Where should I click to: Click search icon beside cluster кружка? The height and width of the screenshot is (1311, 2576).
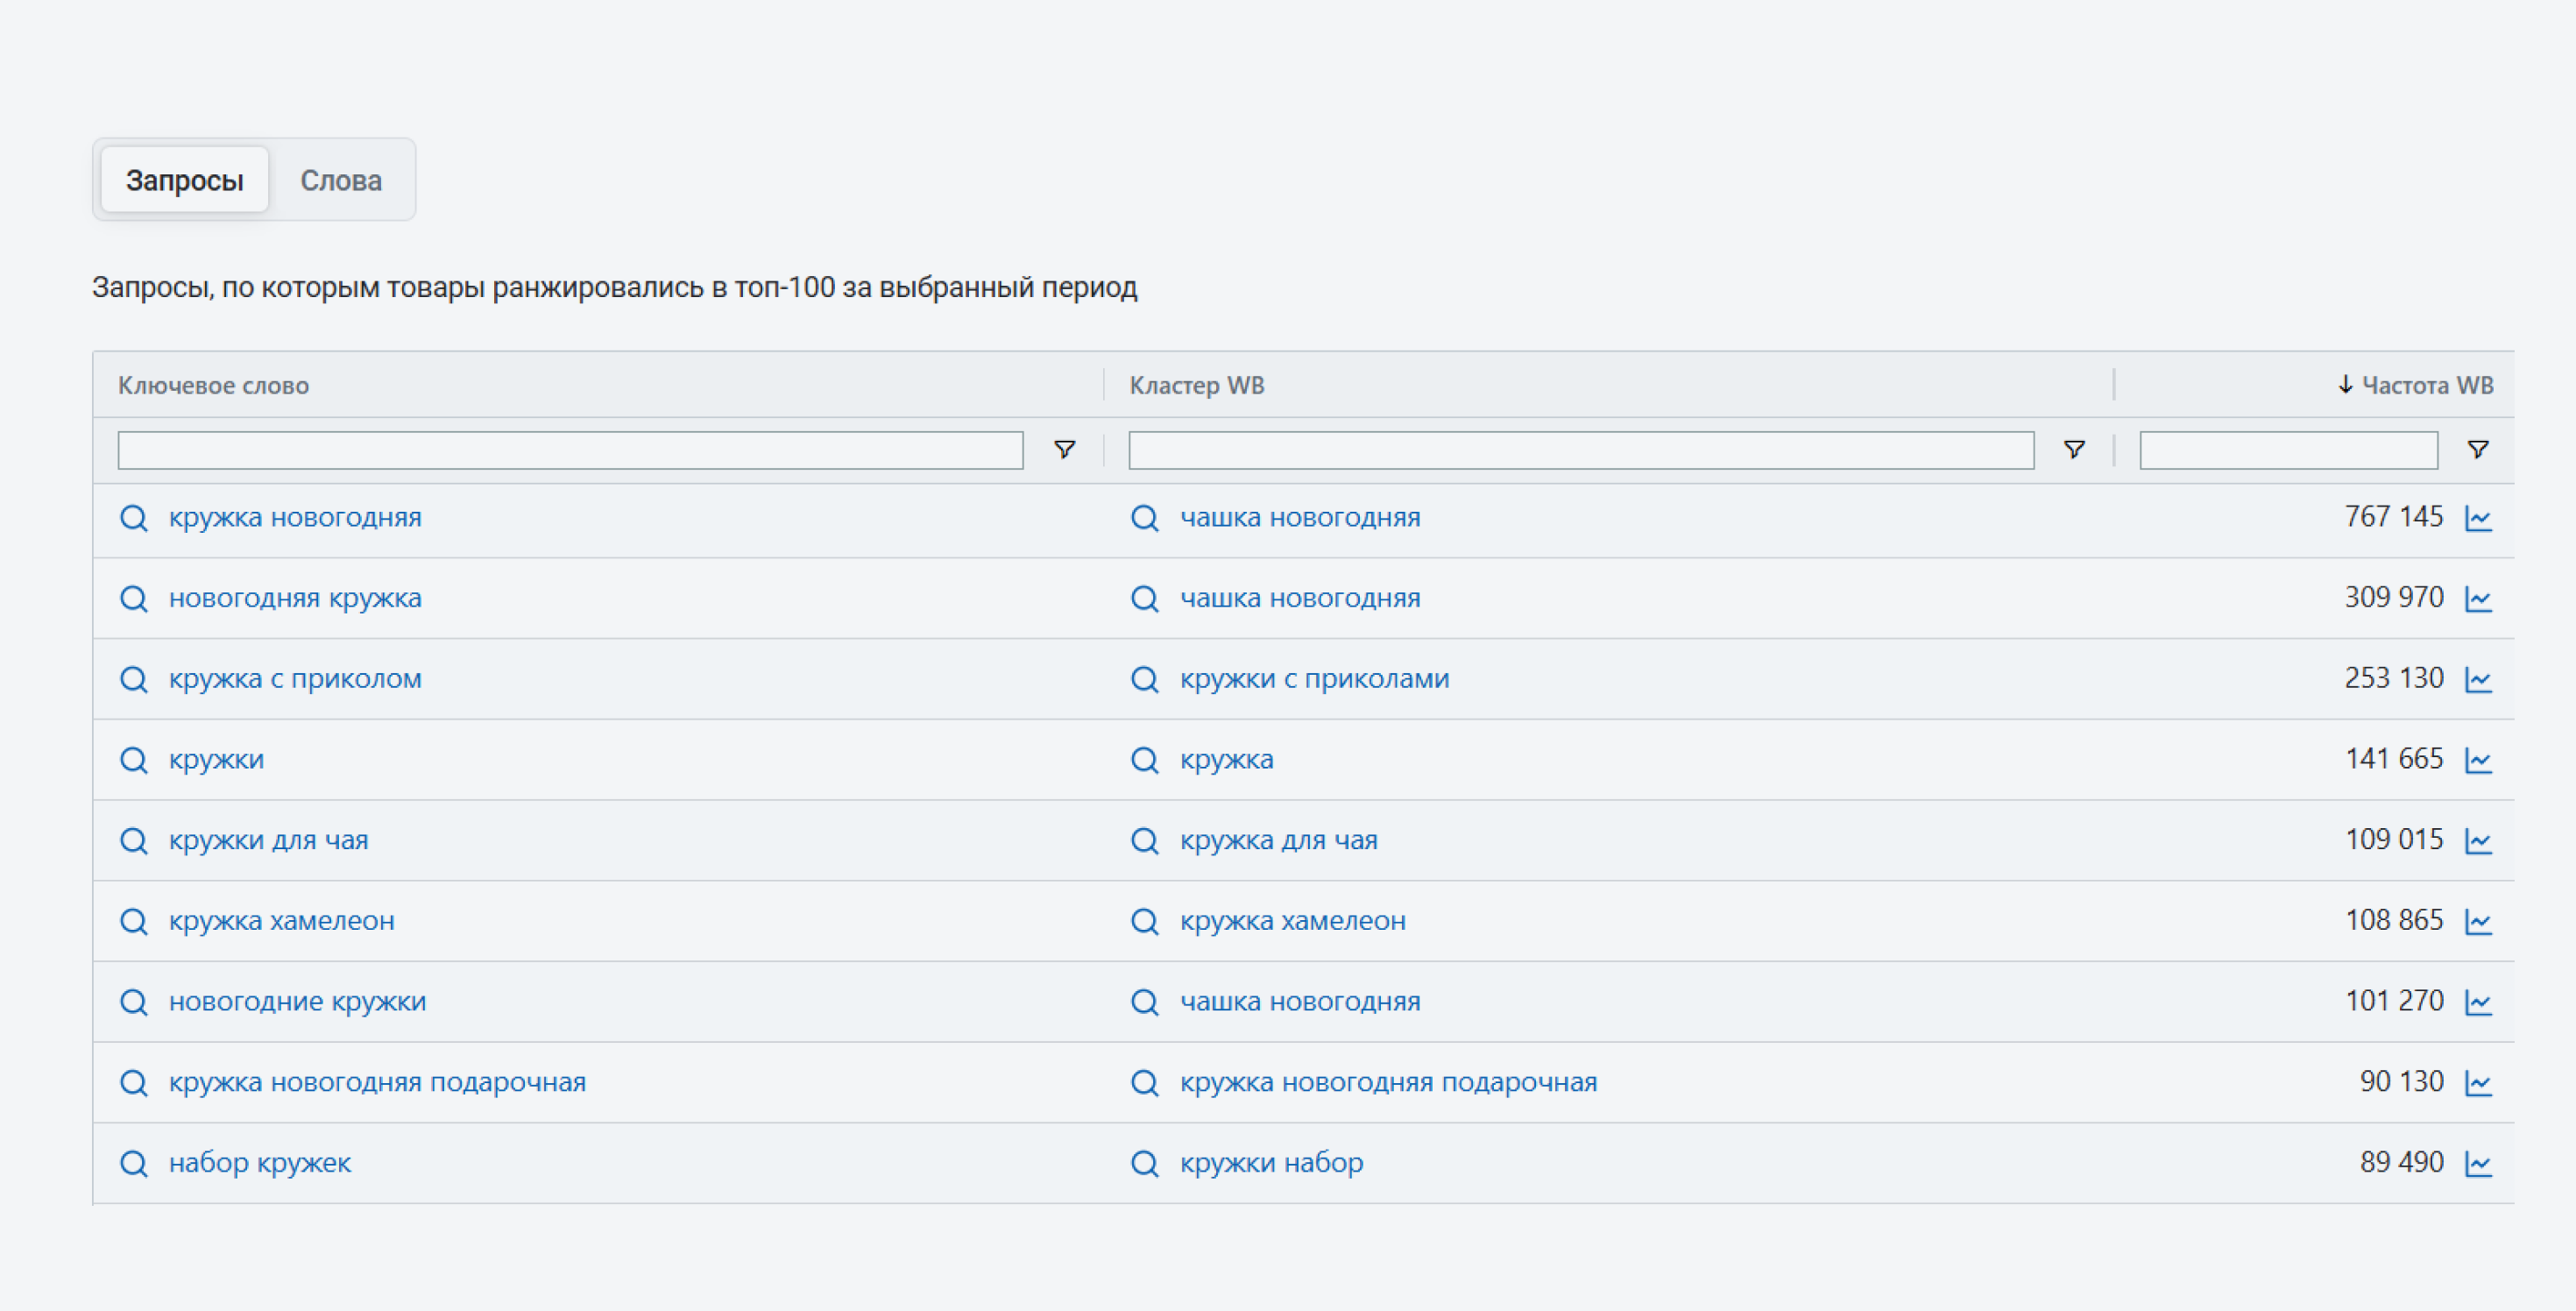[x=1145, y=760]
